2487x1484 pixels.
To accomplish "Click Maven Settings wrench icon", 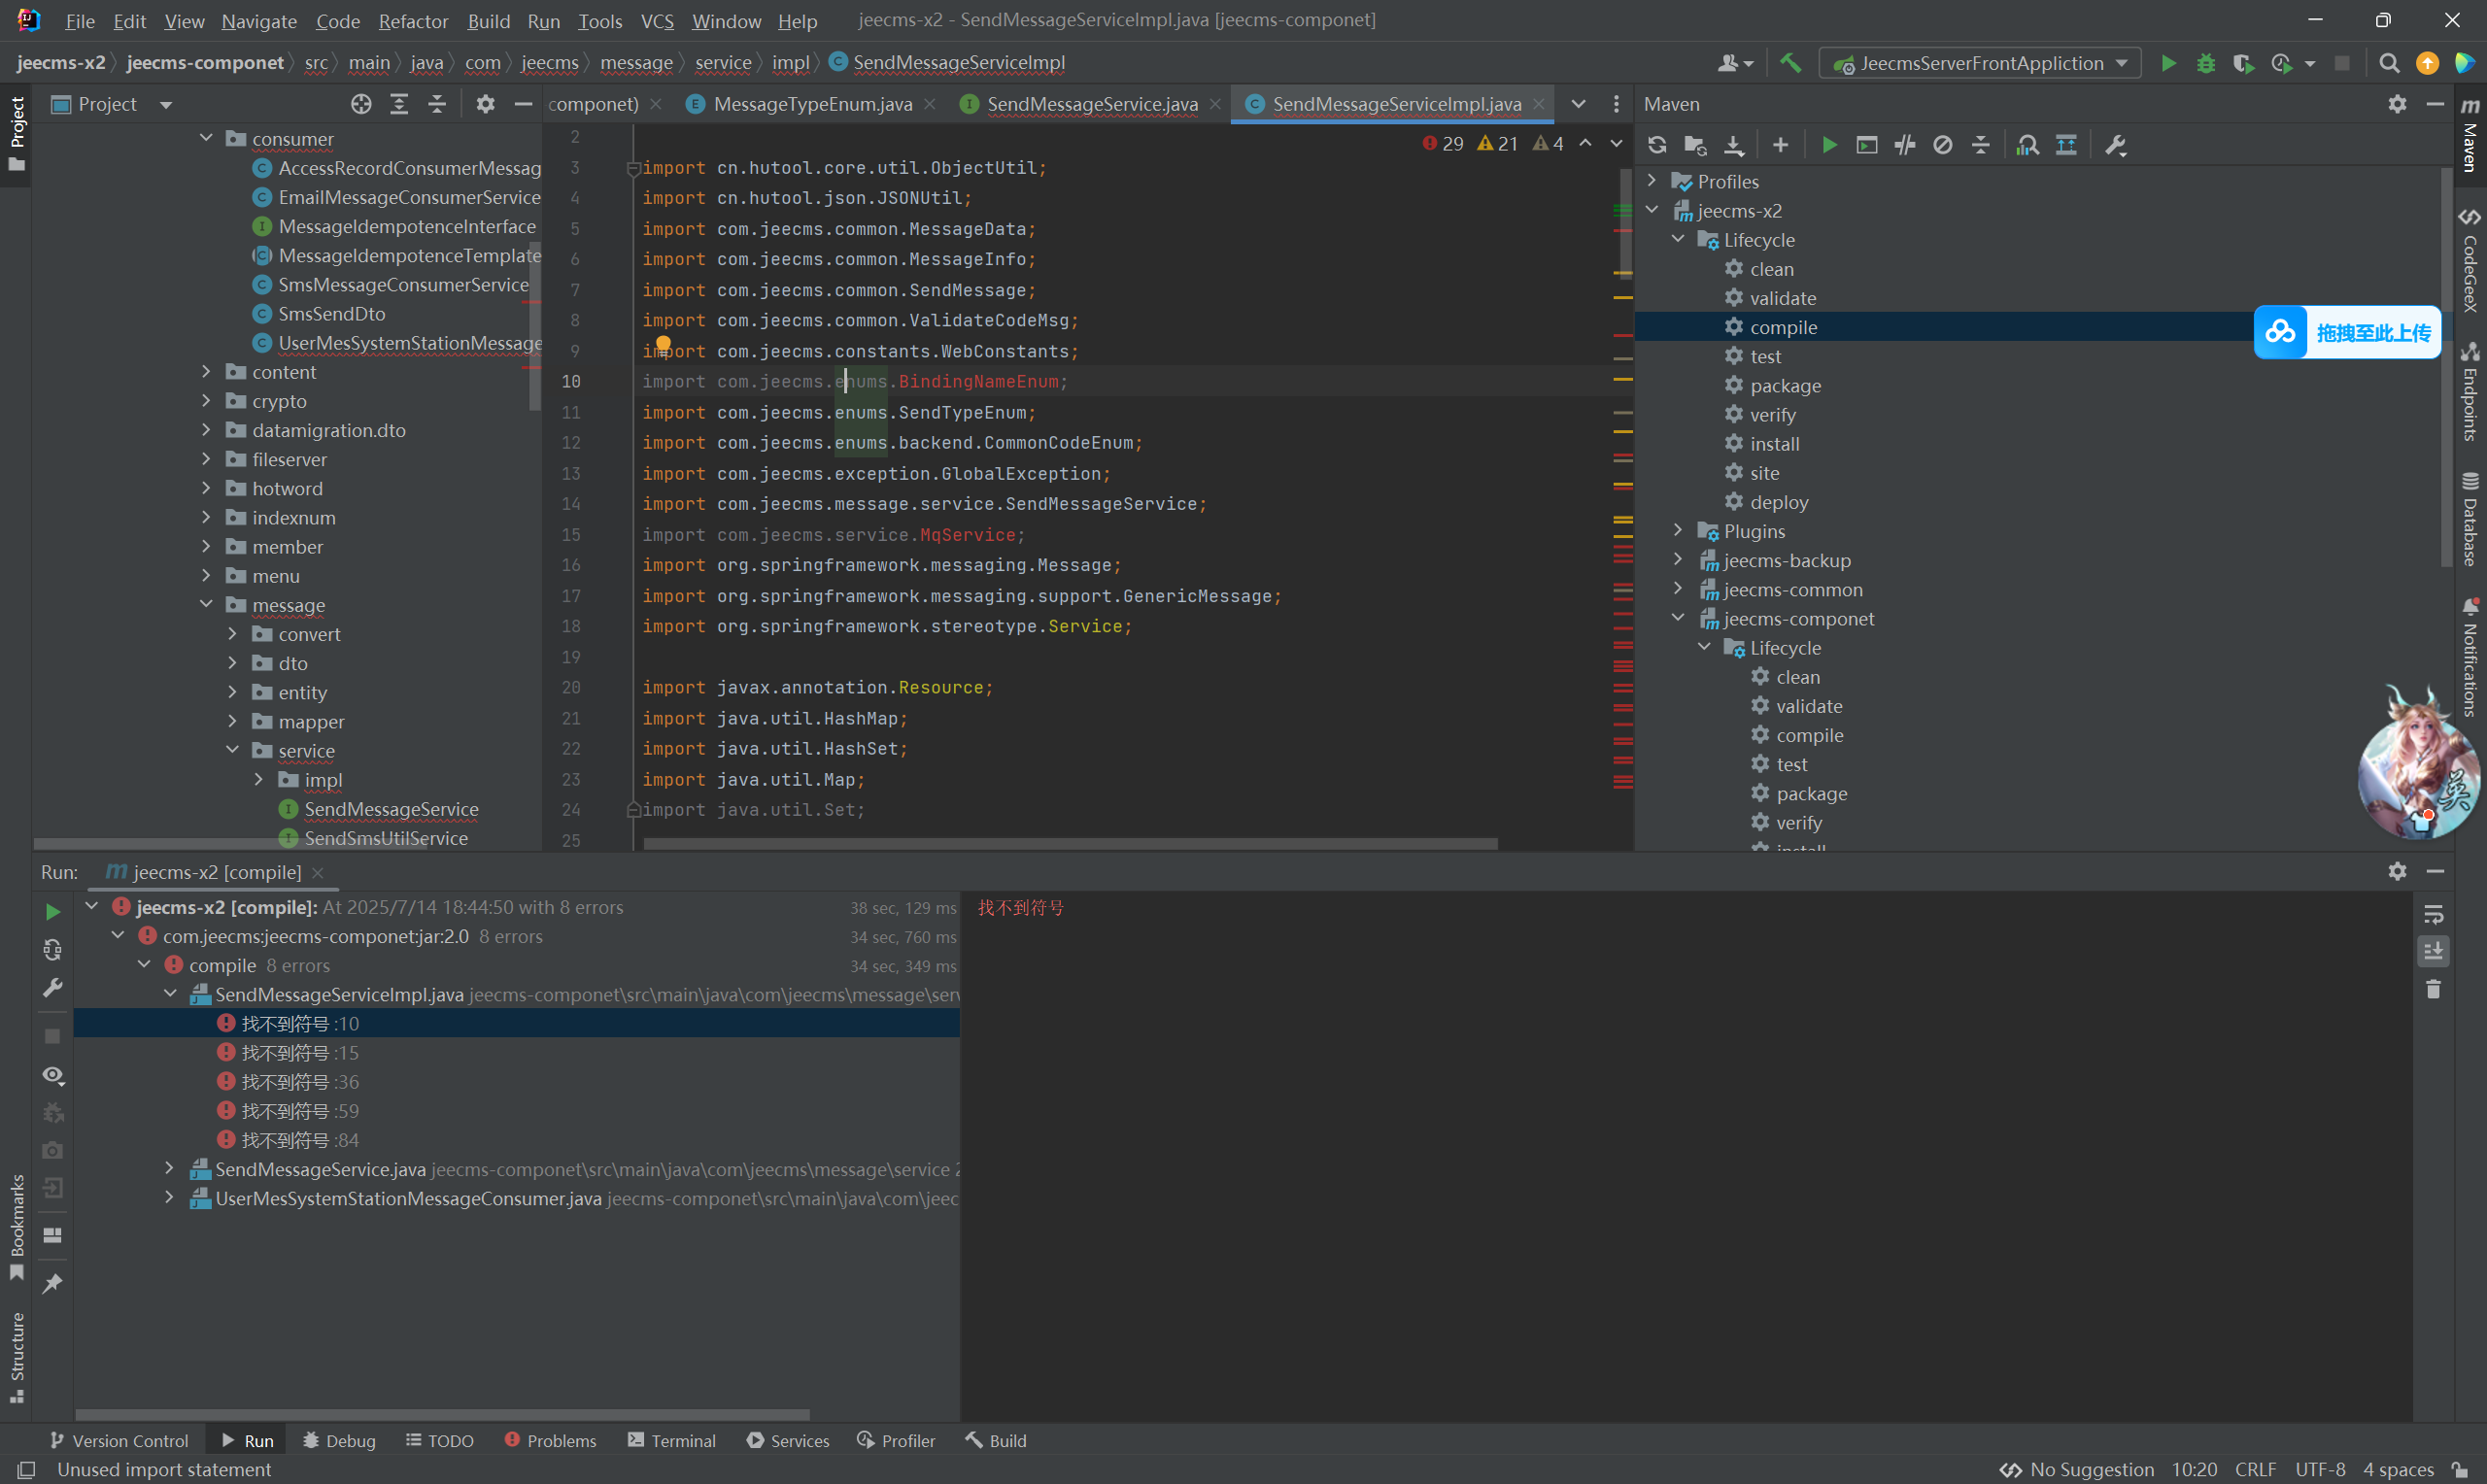I will tap(2115, 145).
